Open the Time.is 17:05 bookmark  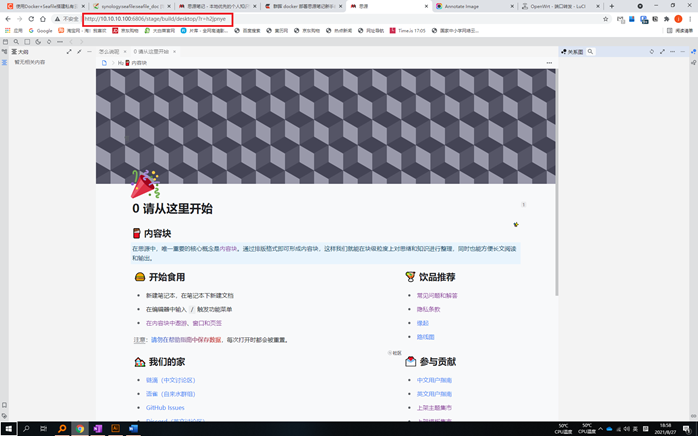(x=407, y=31)
